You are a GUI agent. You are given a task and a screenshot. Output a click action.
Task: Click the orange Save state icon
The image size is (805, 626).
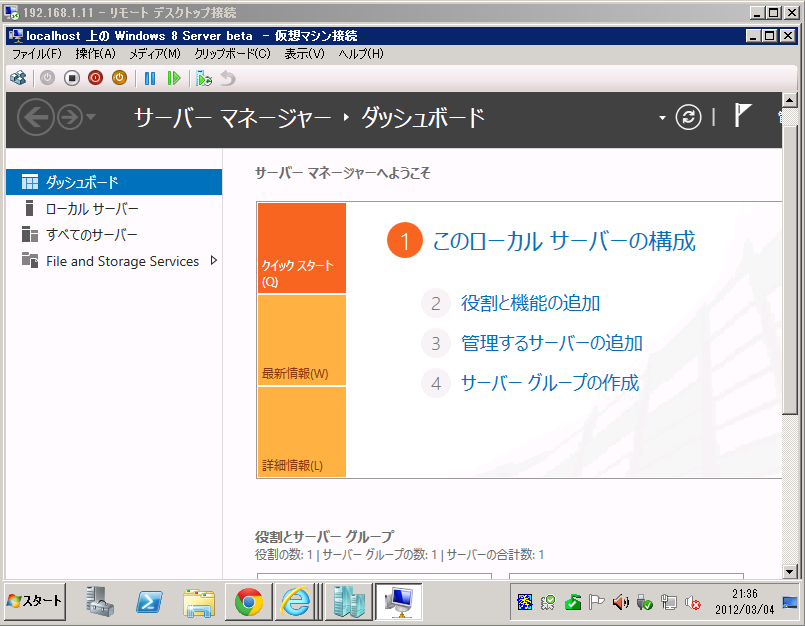tap(119, 78)
